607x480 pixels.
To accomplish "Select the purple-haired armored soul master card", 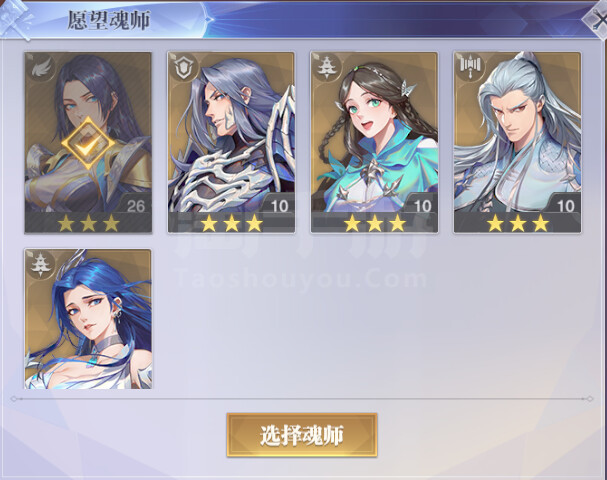I will coord(231,142).
